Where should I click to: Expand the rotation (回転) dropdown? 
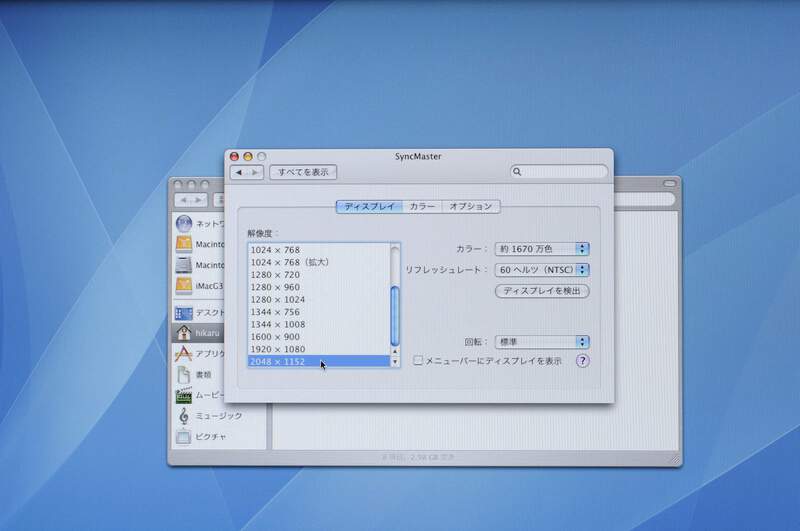point(541,342)
